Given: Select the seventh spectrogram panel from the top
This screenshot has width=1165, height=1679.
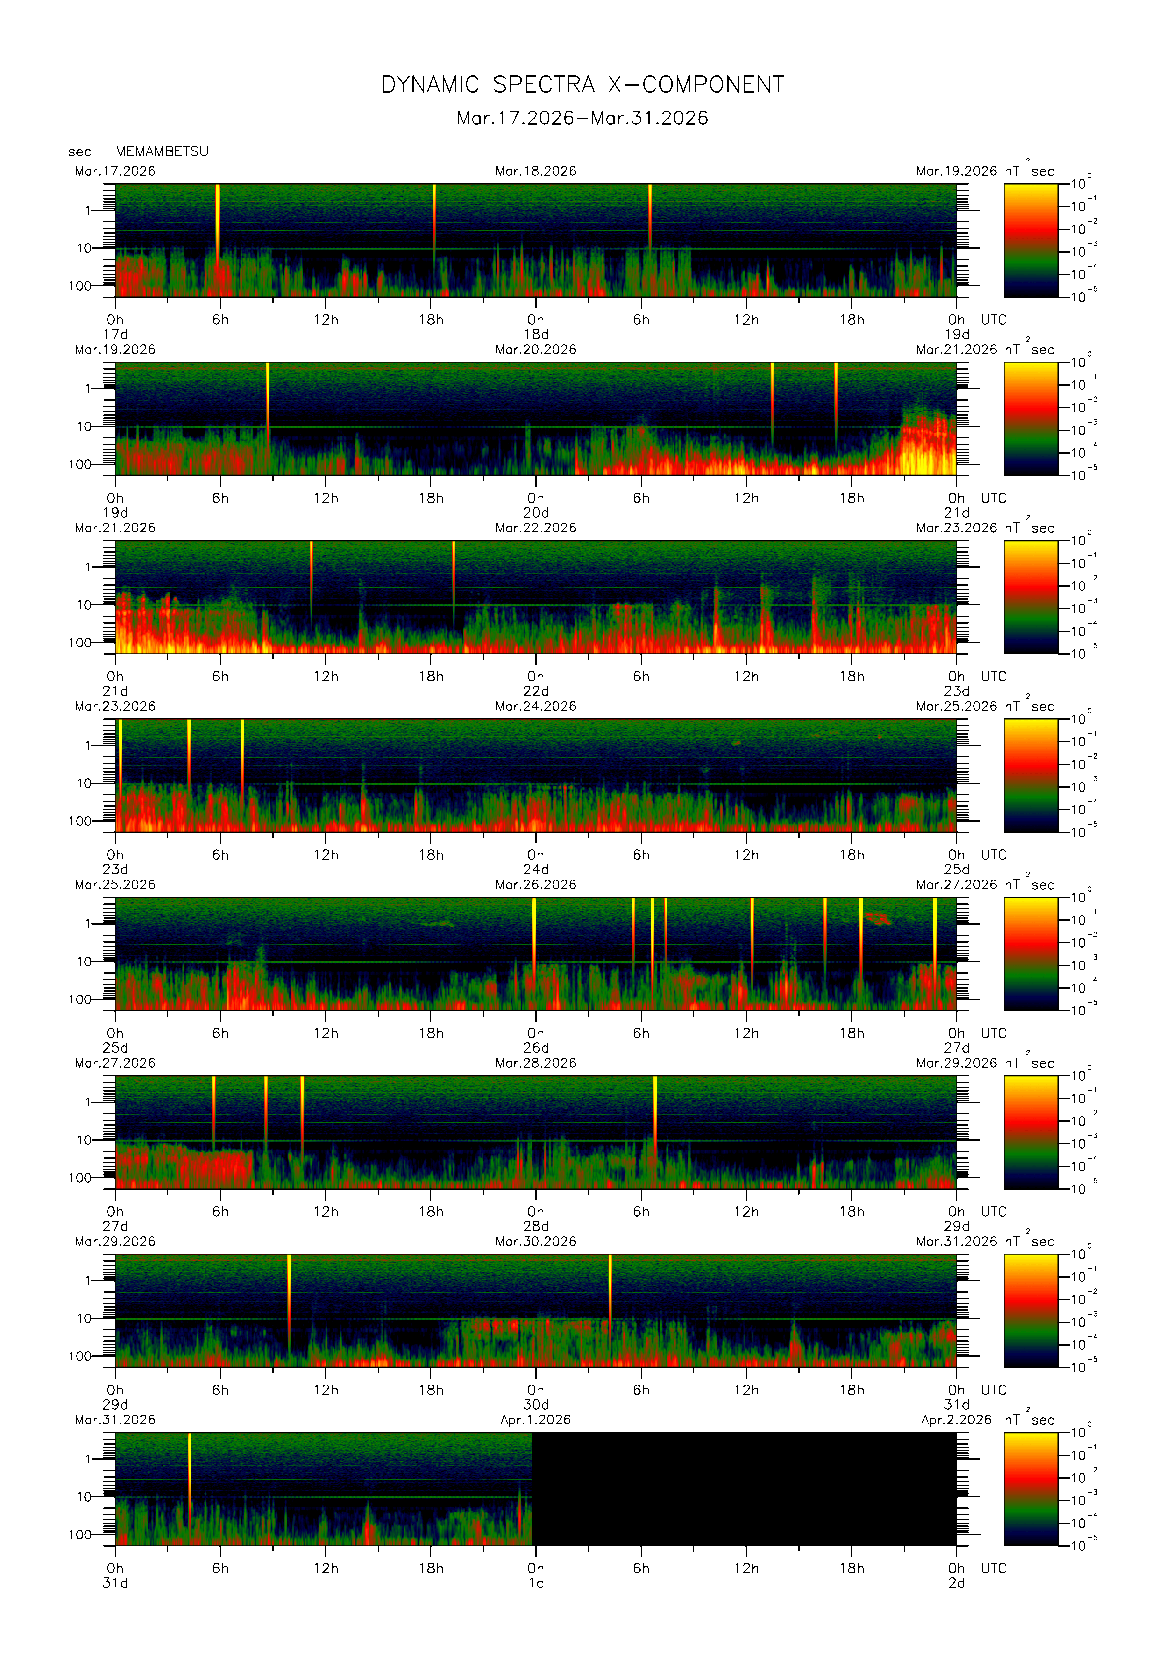Looking at the screenshot, I should [535, 1310].
